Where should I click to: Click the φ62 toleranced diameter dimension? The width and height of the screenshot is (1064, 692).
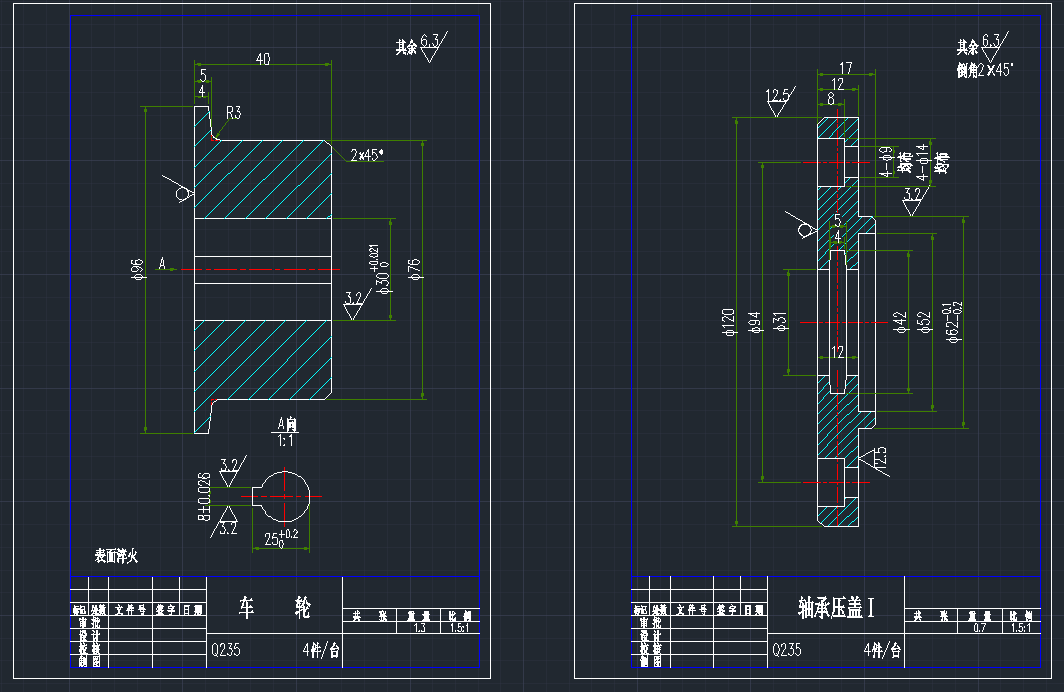953,322
